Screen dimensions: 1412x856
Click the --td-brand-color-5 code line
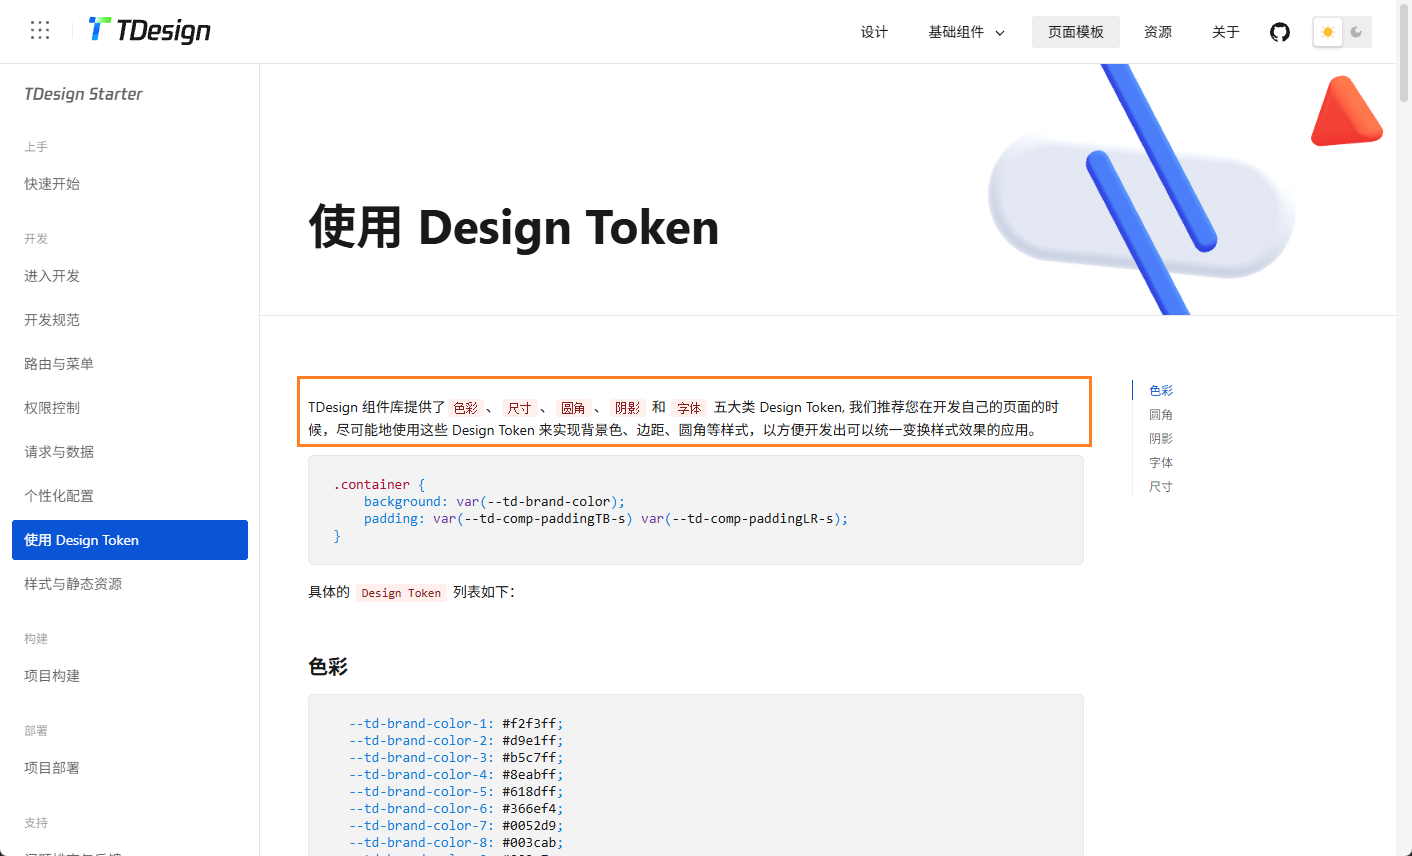[456, 792]
